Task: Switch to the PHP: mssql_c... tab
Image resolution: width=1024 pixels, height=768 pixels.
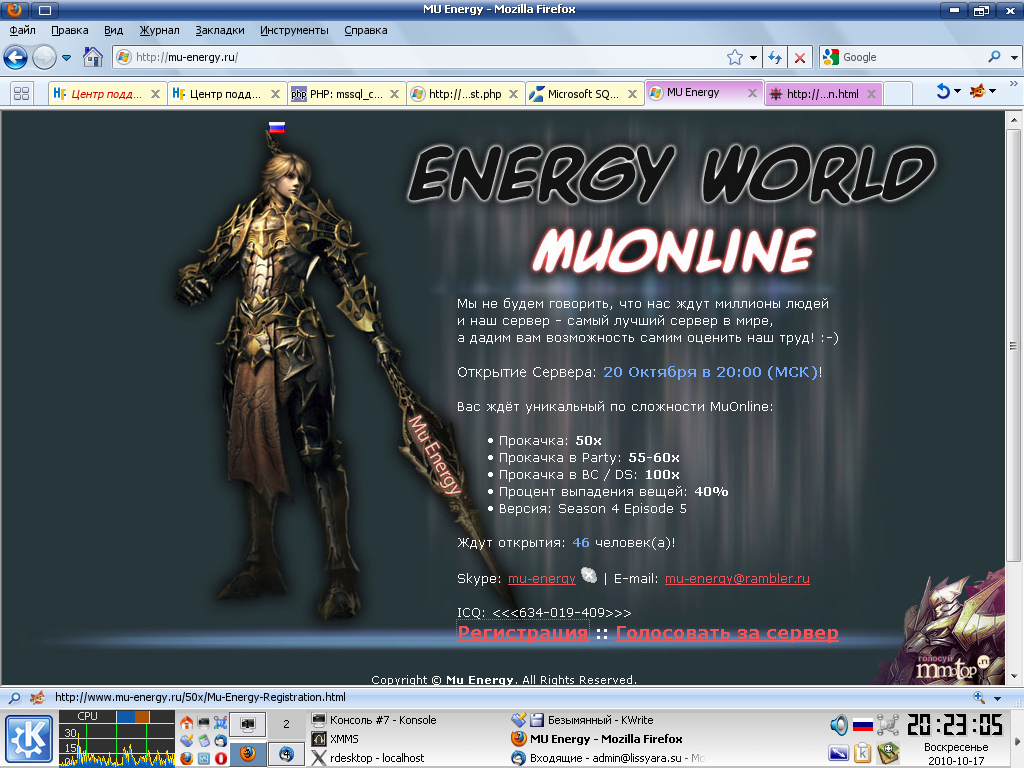Action: pos(345,94)
